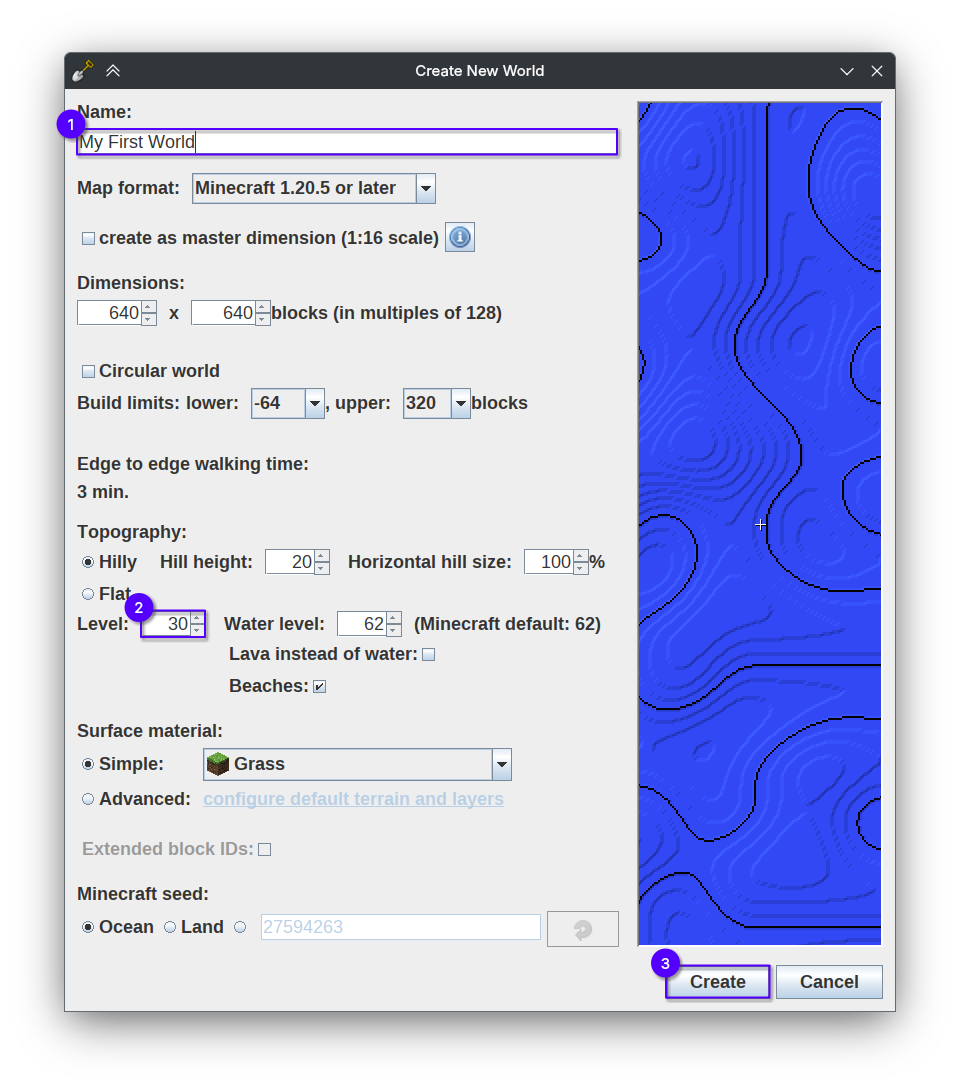Increase Hill height with up arrow
This screenshot has width=960, height=1088.
tap(322, 556)
